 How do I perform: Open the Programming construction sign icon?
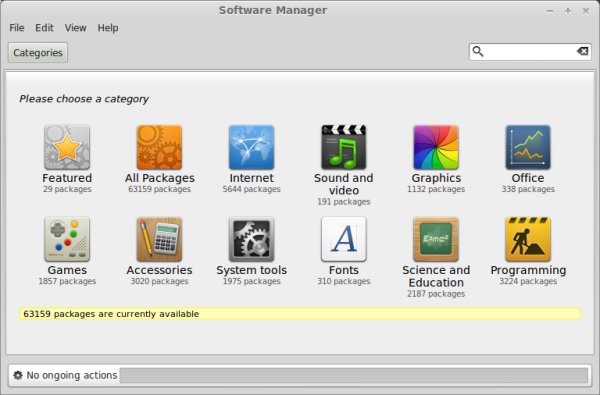[x=528, y=239]
